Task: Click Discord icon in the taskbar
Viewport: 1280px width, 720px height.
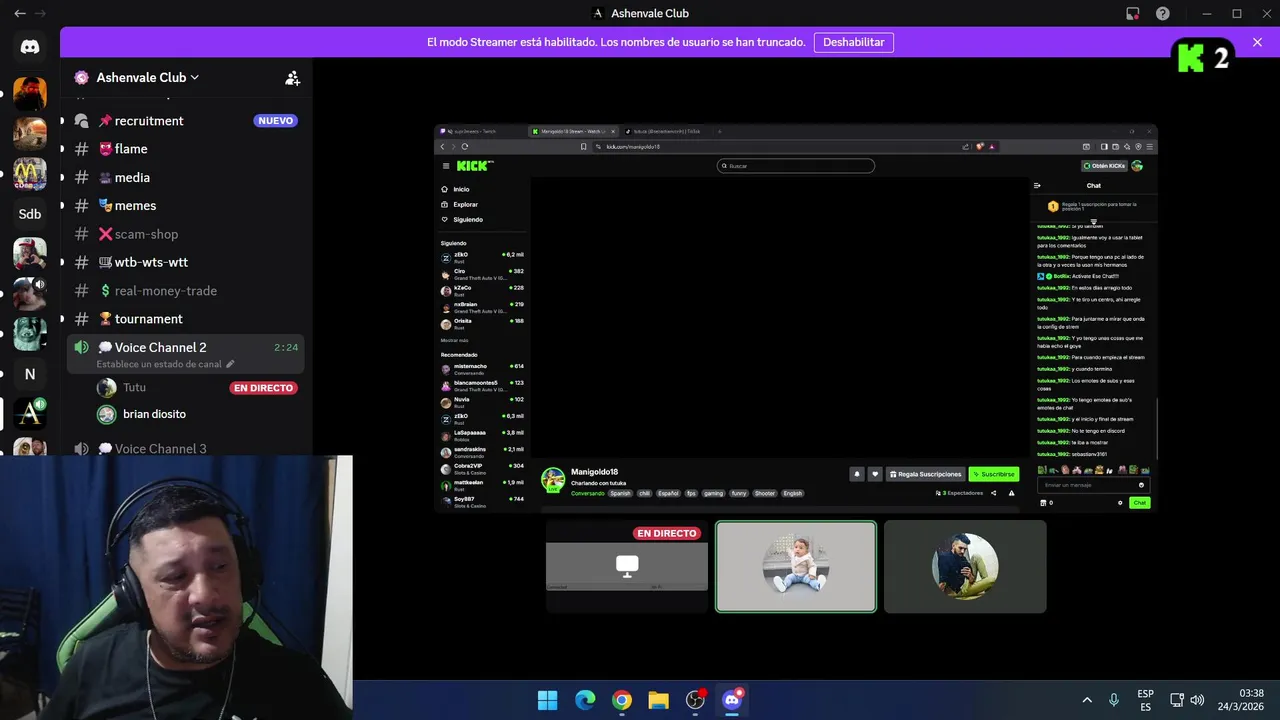Action: pos(732,700)
